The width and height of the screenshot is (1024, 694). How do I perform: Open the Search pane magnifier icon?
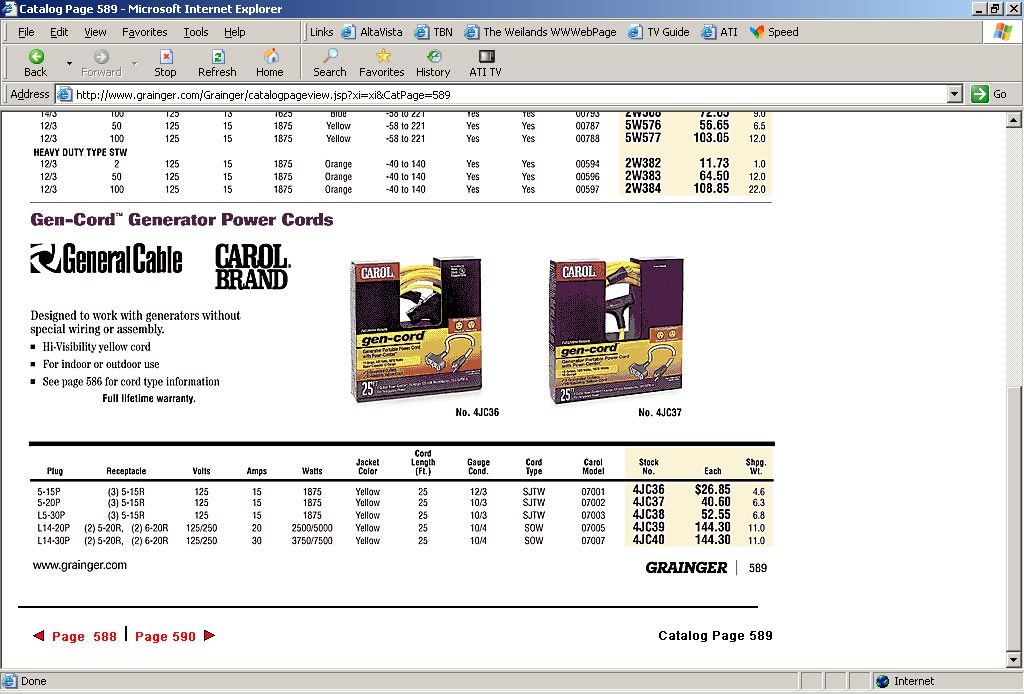click(x=330, y=56)
